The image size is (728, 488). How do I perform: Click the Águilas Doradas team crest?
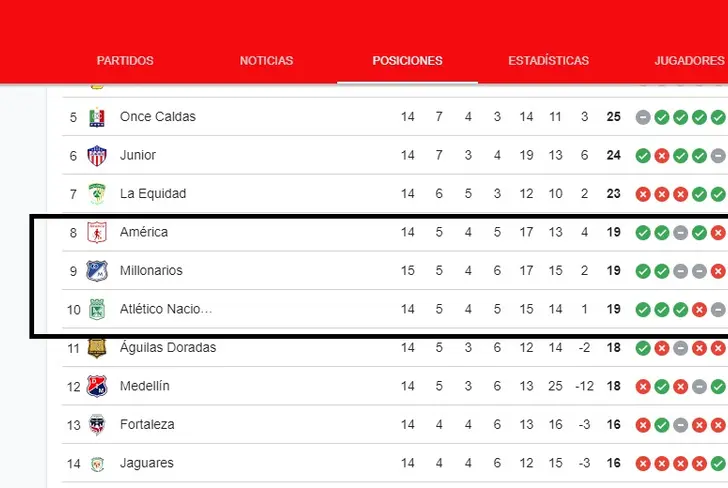coord(97,348)
